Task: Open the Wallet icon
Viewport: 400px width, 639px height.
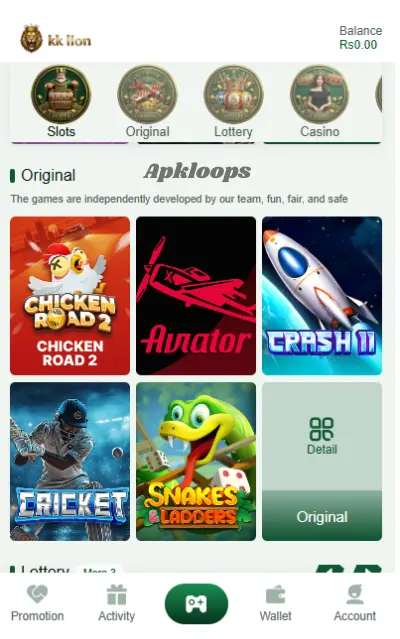Action: [275, 595]
